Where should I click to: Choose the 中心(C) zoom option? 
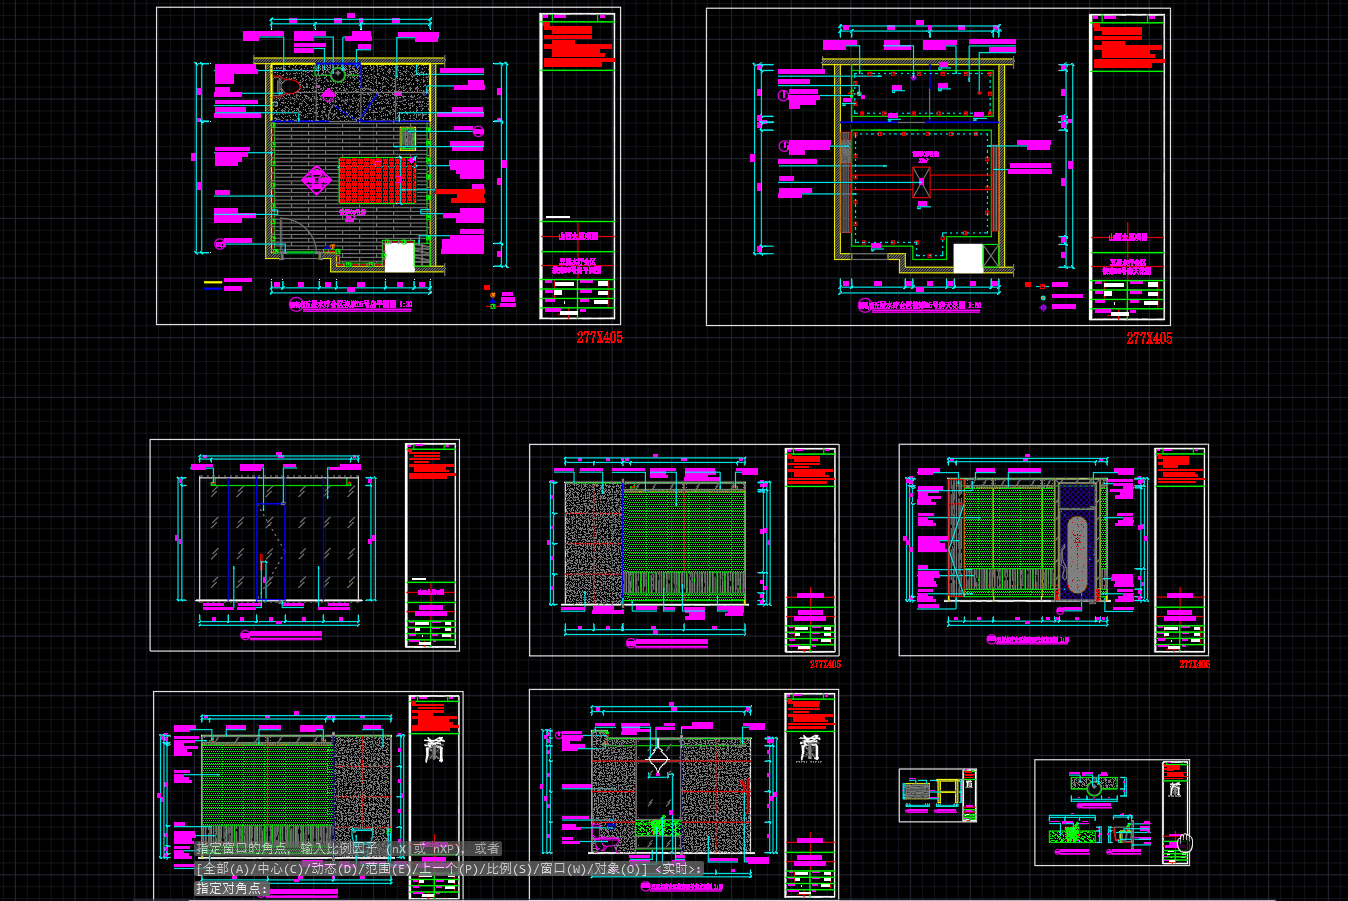[x=279, y=869]
